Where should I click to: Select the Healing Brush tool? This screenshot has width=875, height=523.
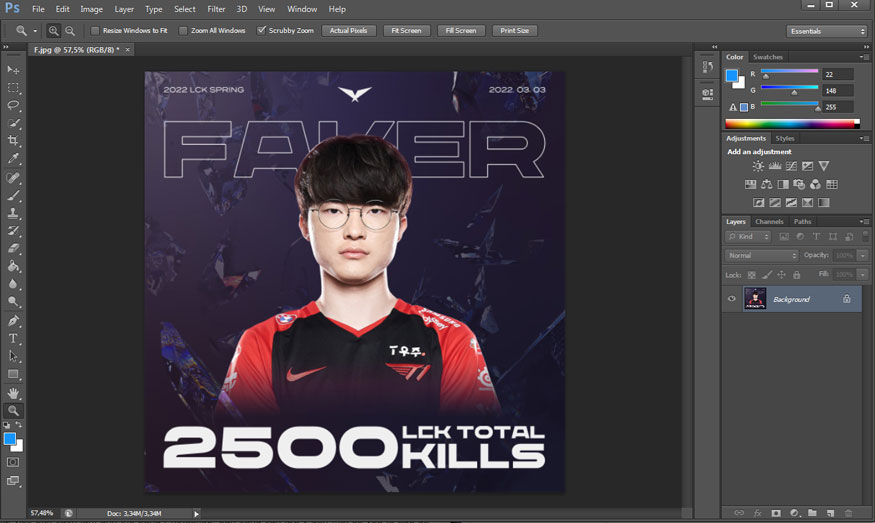pos(13,178)
